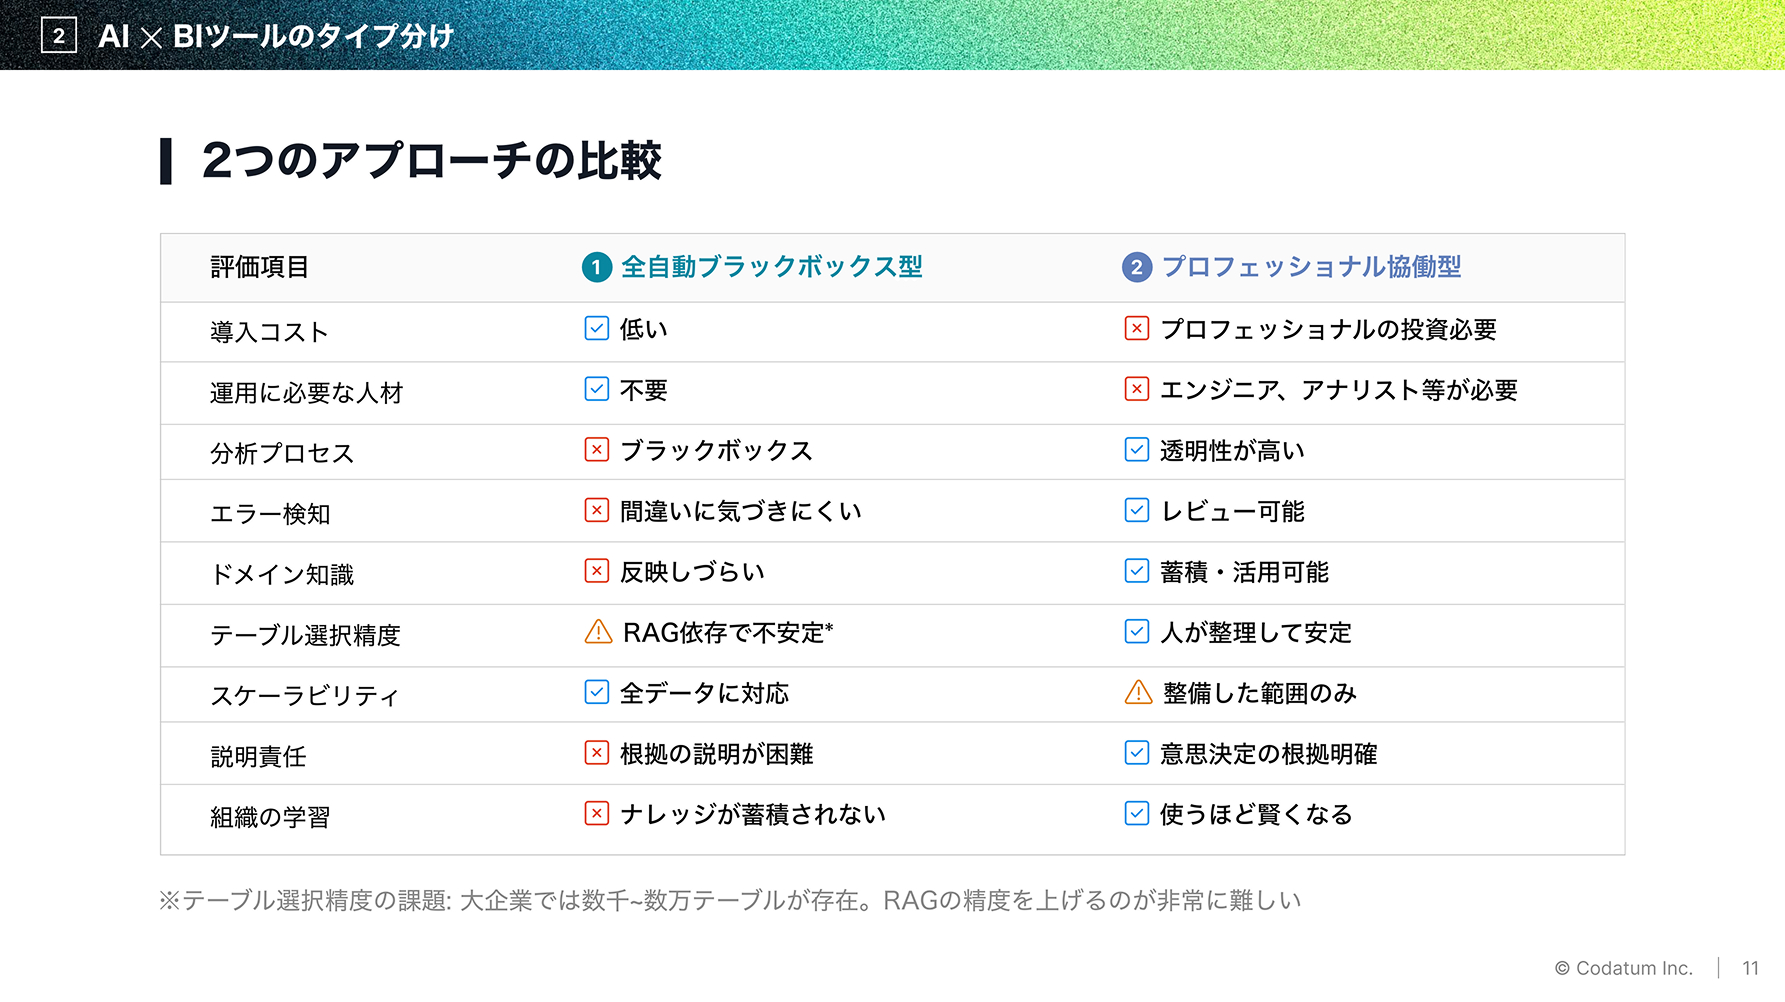
Task: Click the numbered badge 1 in column header
Action: 595,267
